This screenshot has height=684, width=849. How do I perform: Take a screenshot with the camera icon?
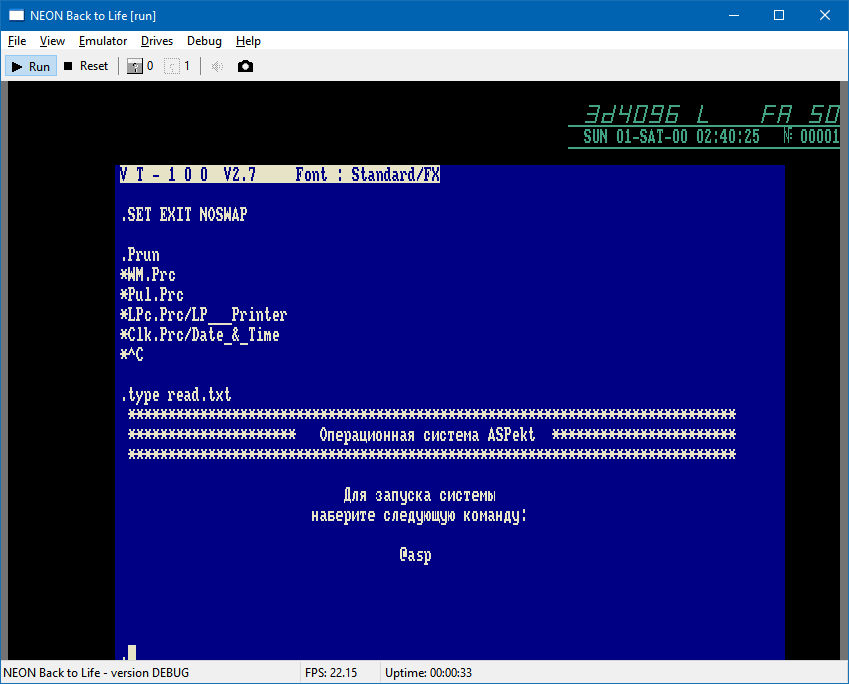click(x=245, y=66)
